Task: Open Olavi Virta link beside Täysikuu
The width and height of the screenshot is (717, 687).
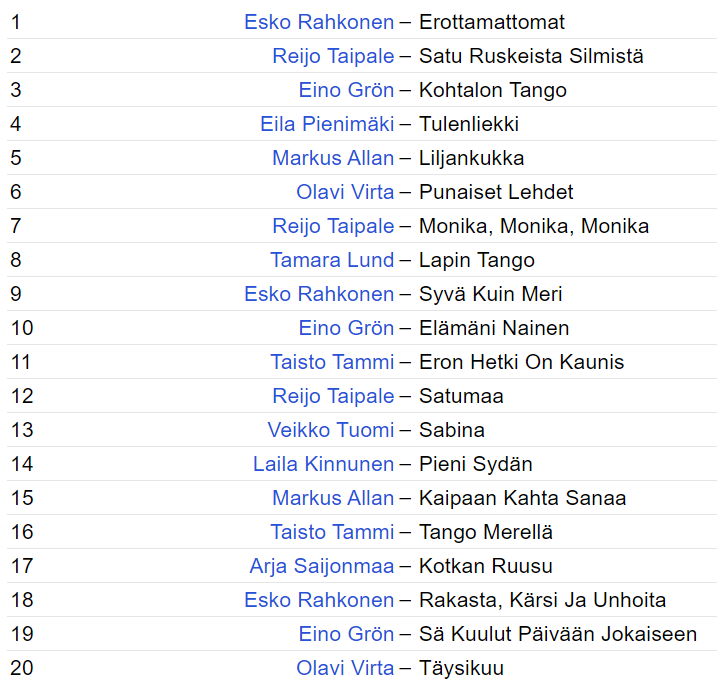Action: coord(345,668)
